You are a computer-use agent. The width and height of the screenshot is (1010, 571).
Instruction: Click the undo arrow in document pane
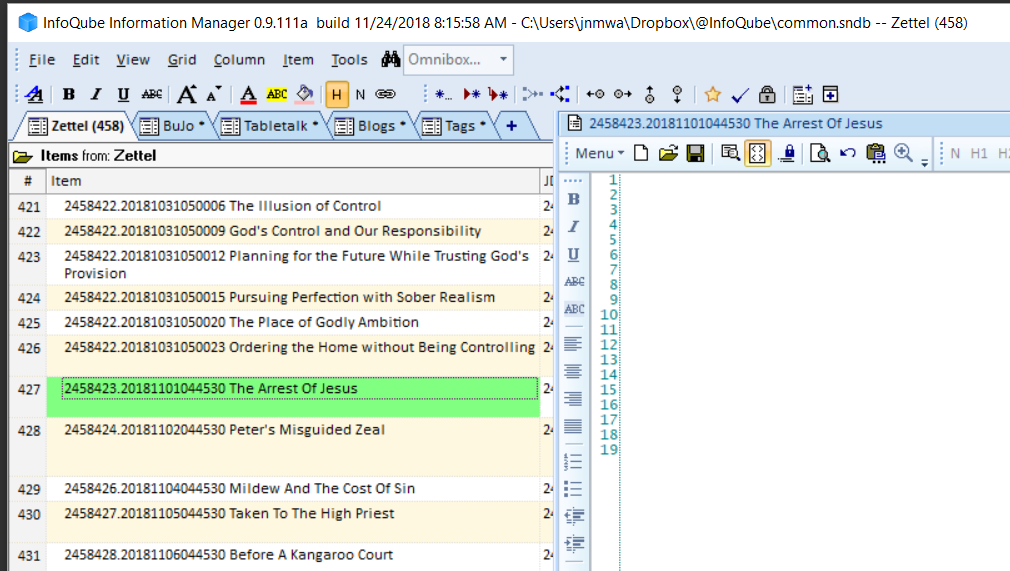coord(848,153)
